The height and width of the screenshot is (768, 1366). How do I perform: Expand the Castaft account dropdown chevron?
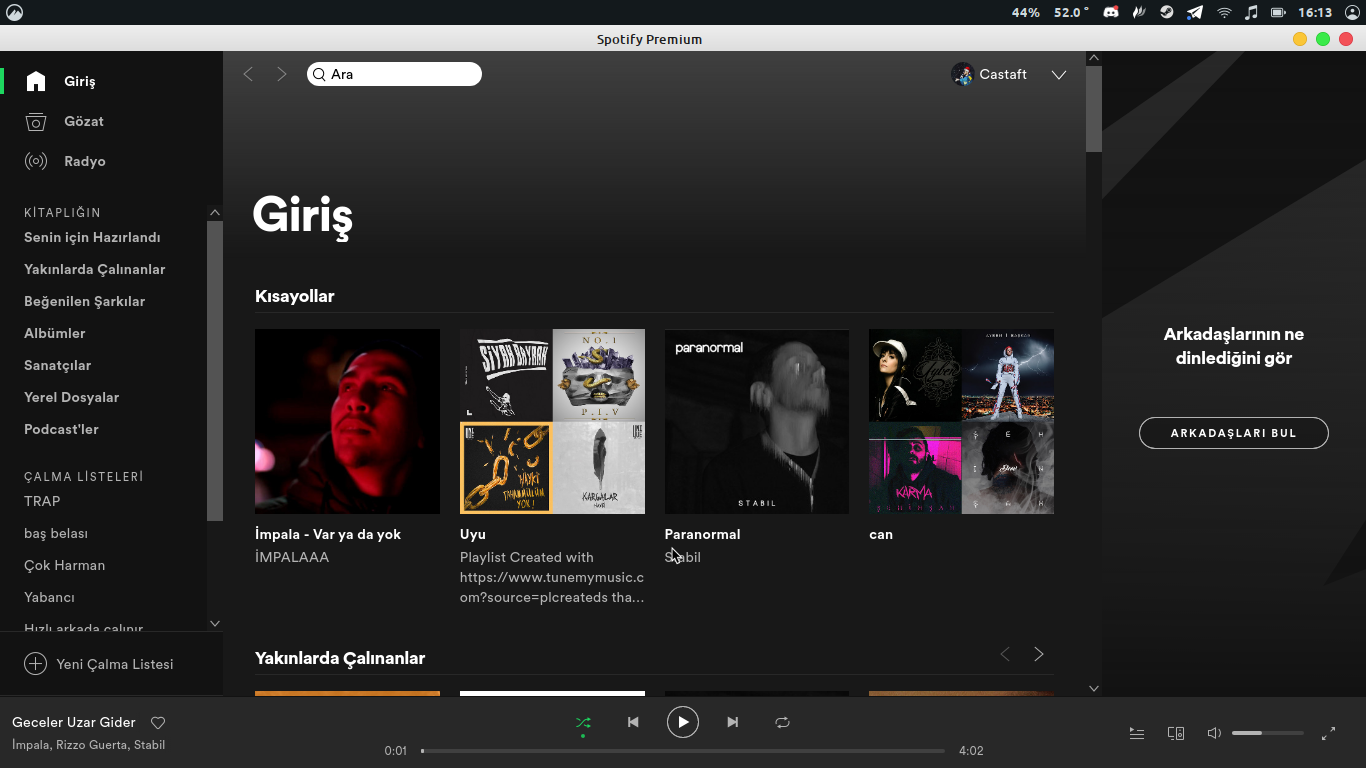[1059, 75]
